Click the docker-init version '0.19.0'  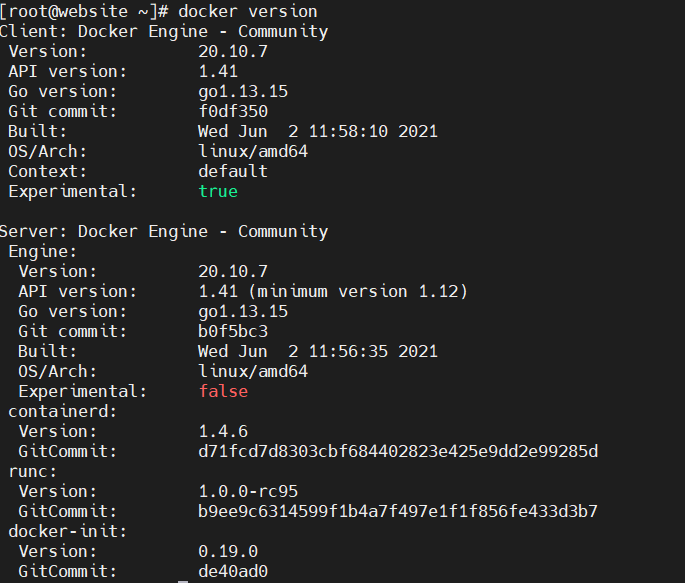[228, 551]
